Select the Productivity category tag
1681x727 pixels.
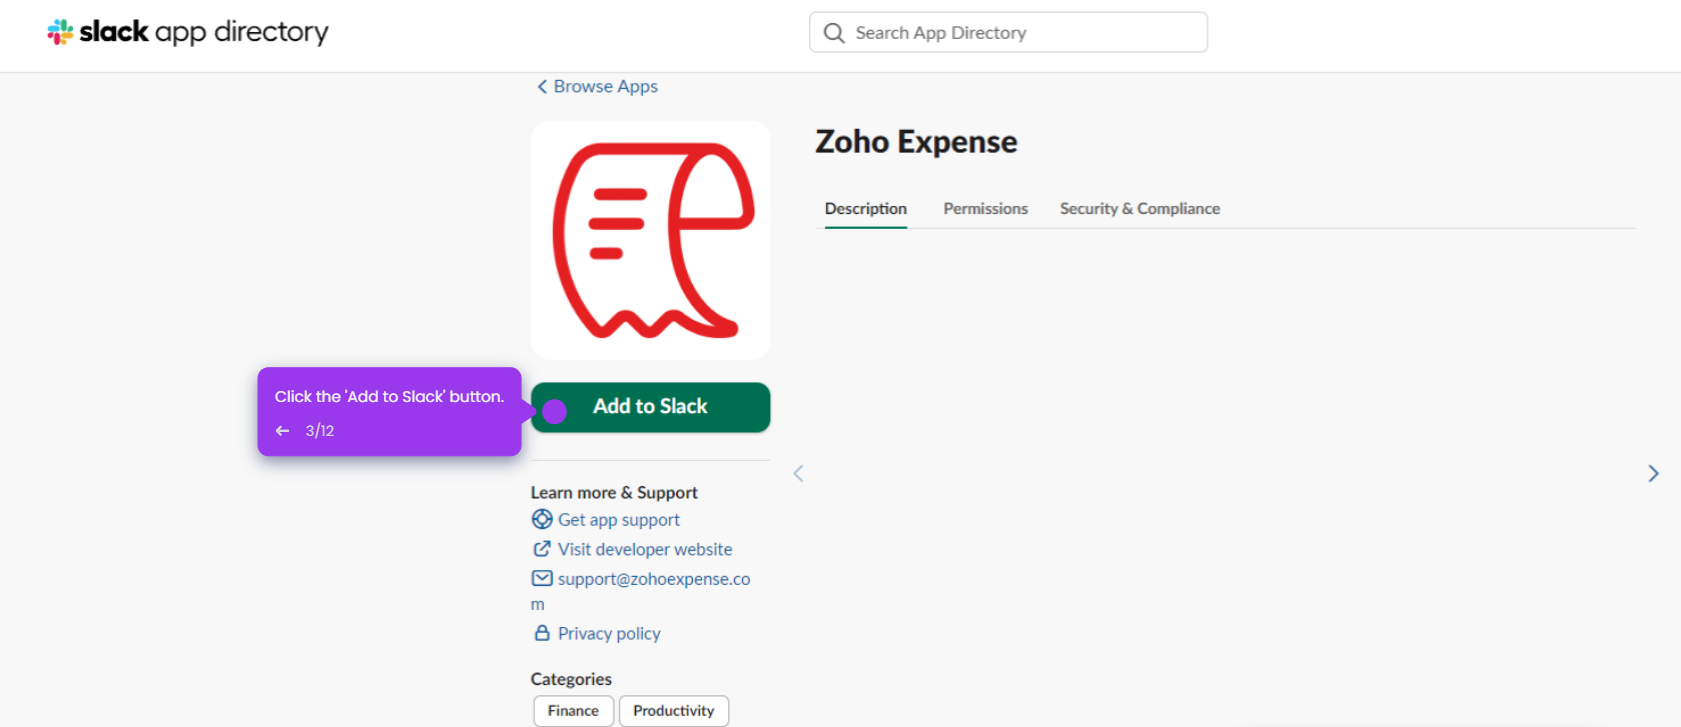tap(674, 711)
